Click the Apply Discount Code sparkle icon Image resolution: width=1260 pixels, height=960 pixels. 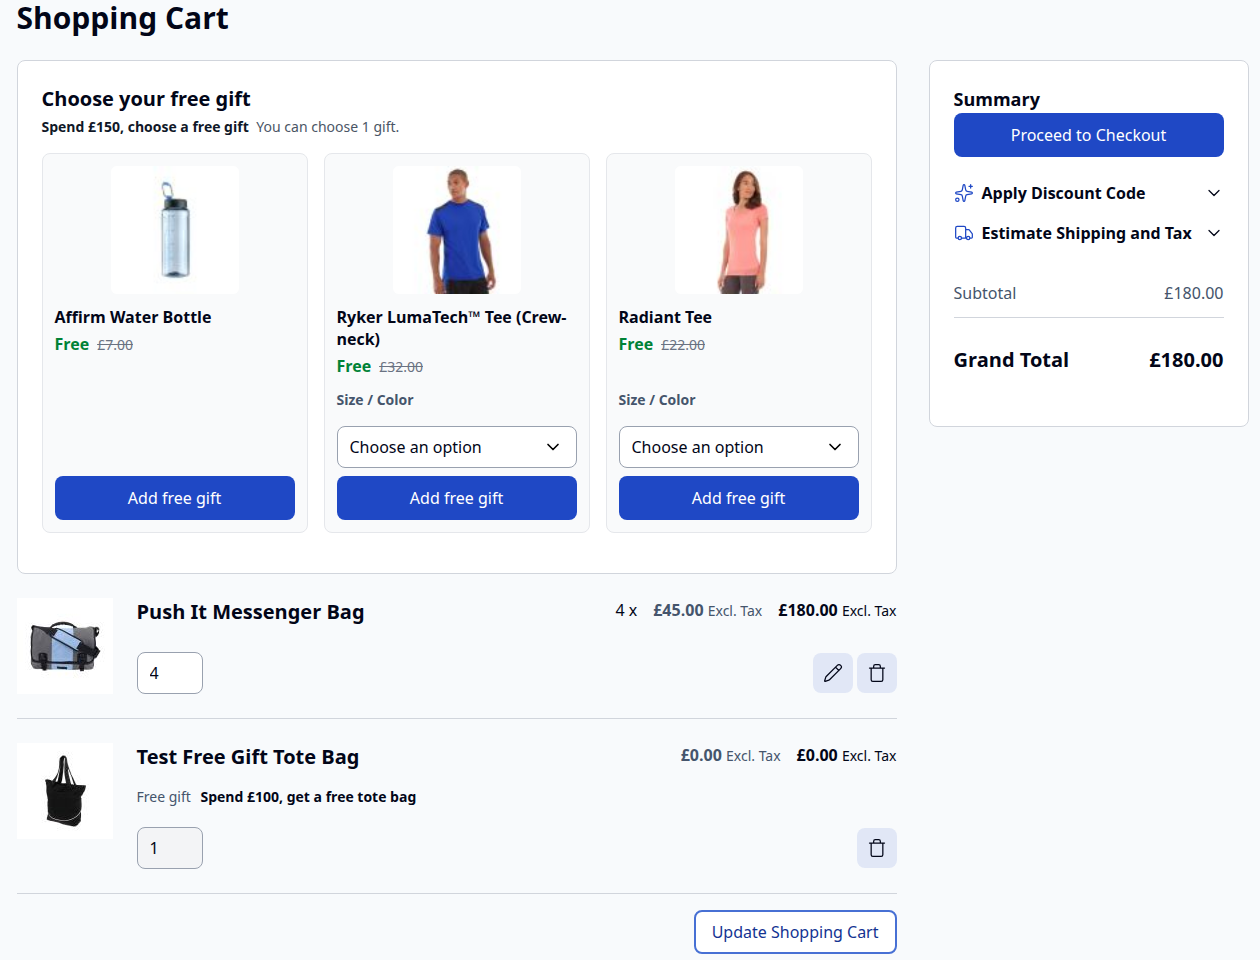click(964, 193)
